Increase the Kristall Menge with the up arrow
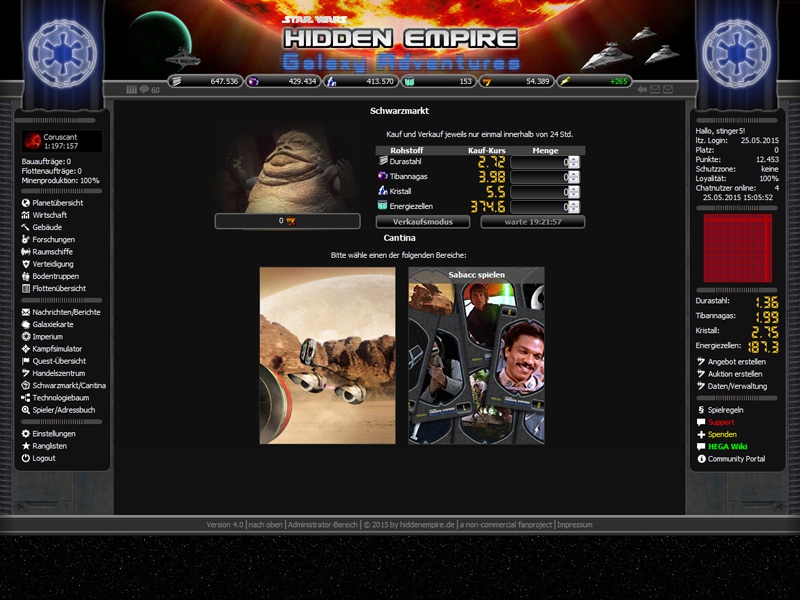800x600 pixels. [x=574, y=189]
